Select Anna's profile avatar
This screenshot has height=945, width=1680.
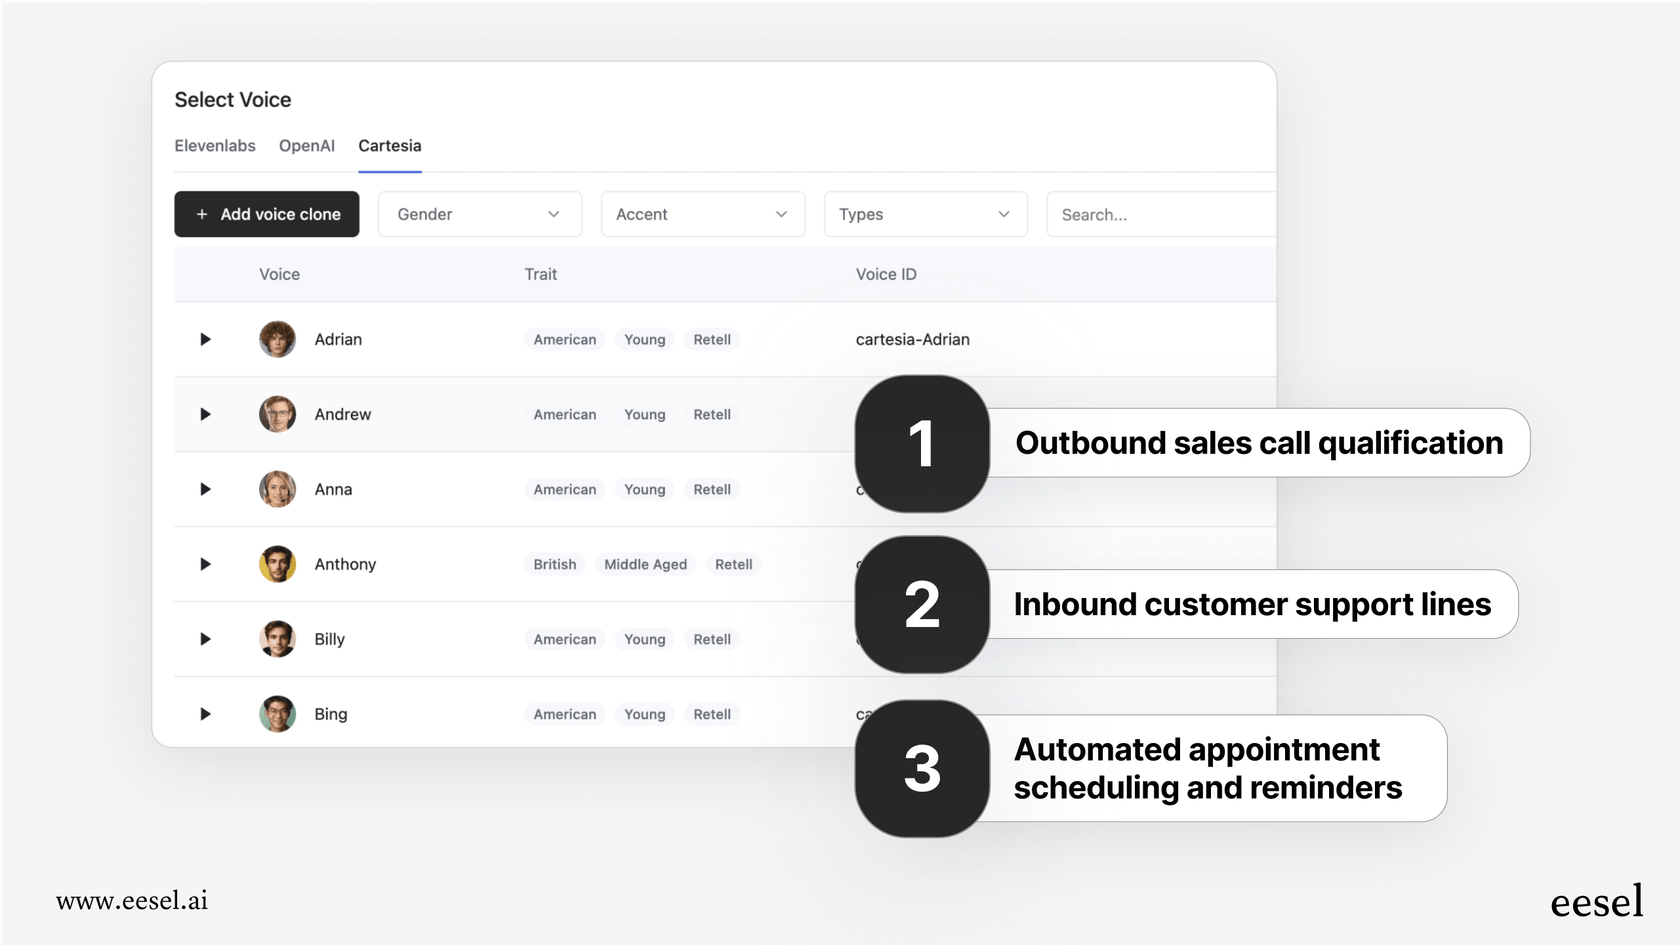pyautogui.click(x=277, y=490)
